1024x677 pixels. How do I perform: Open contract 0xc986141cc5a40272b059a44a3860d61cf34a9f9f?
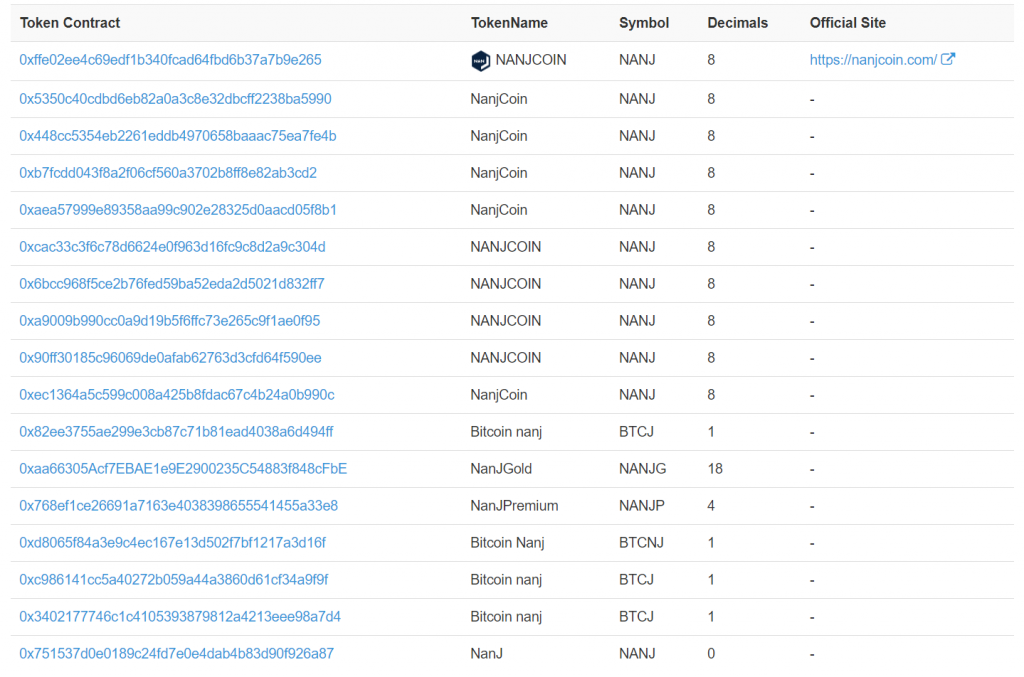[x=174, y=580]
